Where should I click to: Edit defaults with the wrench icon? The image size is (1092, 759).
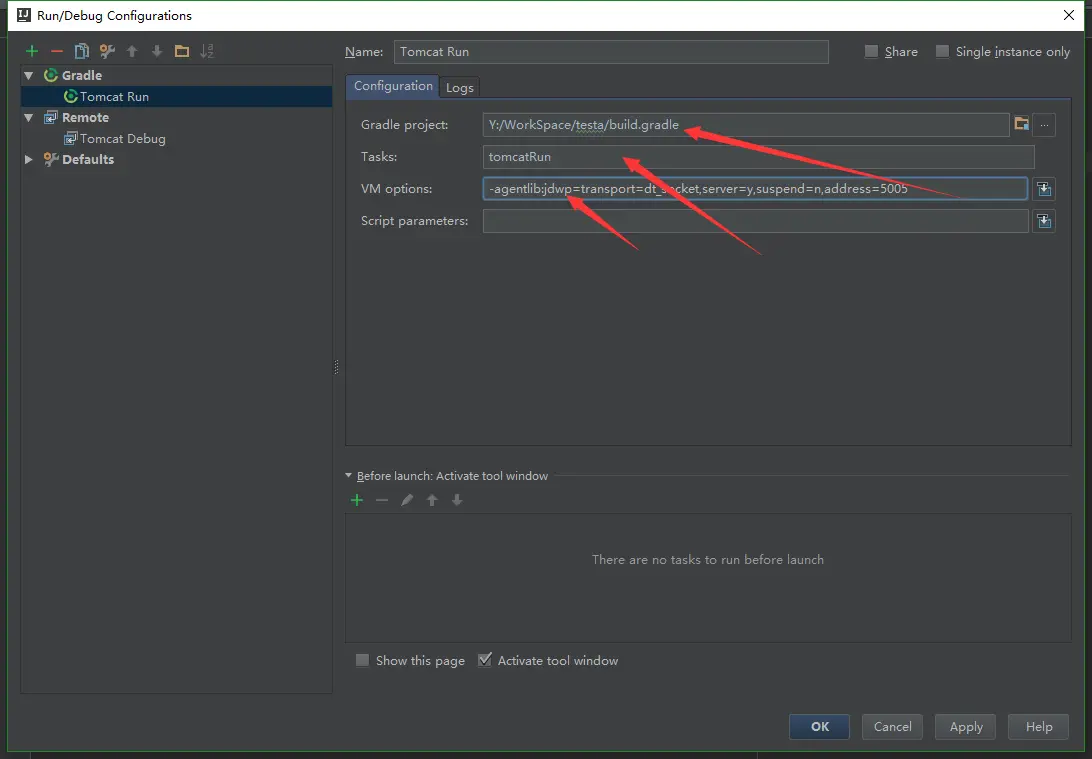(x=107, y=52)
